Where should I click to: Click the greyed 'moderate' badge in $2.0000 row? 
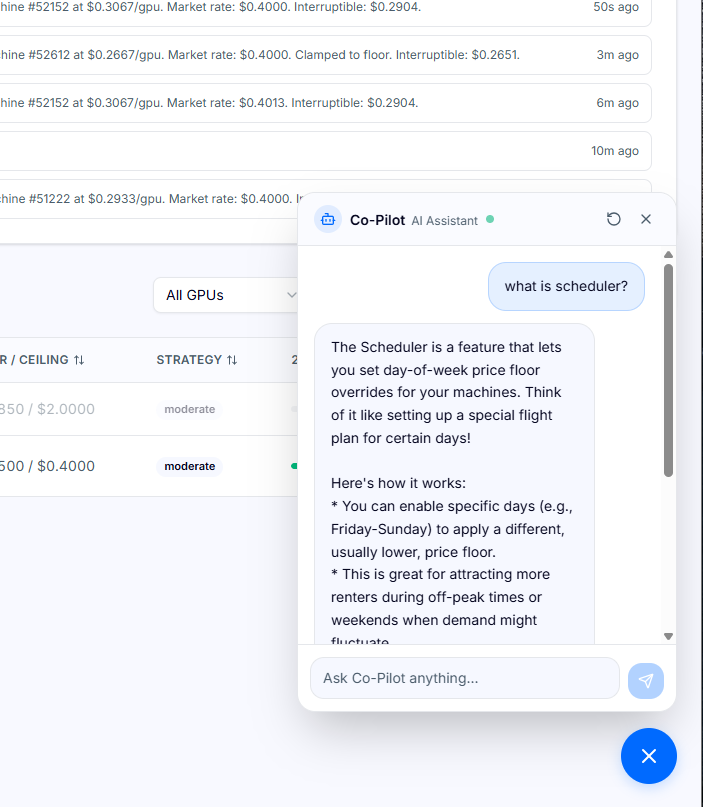pyautogui.click(x=189, y=409)
